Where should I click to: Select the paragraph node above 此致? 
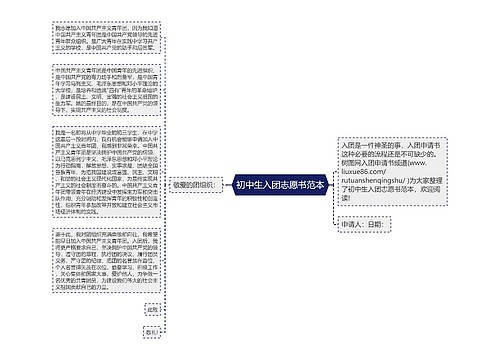pyautogui.click(x=107, y=261)
